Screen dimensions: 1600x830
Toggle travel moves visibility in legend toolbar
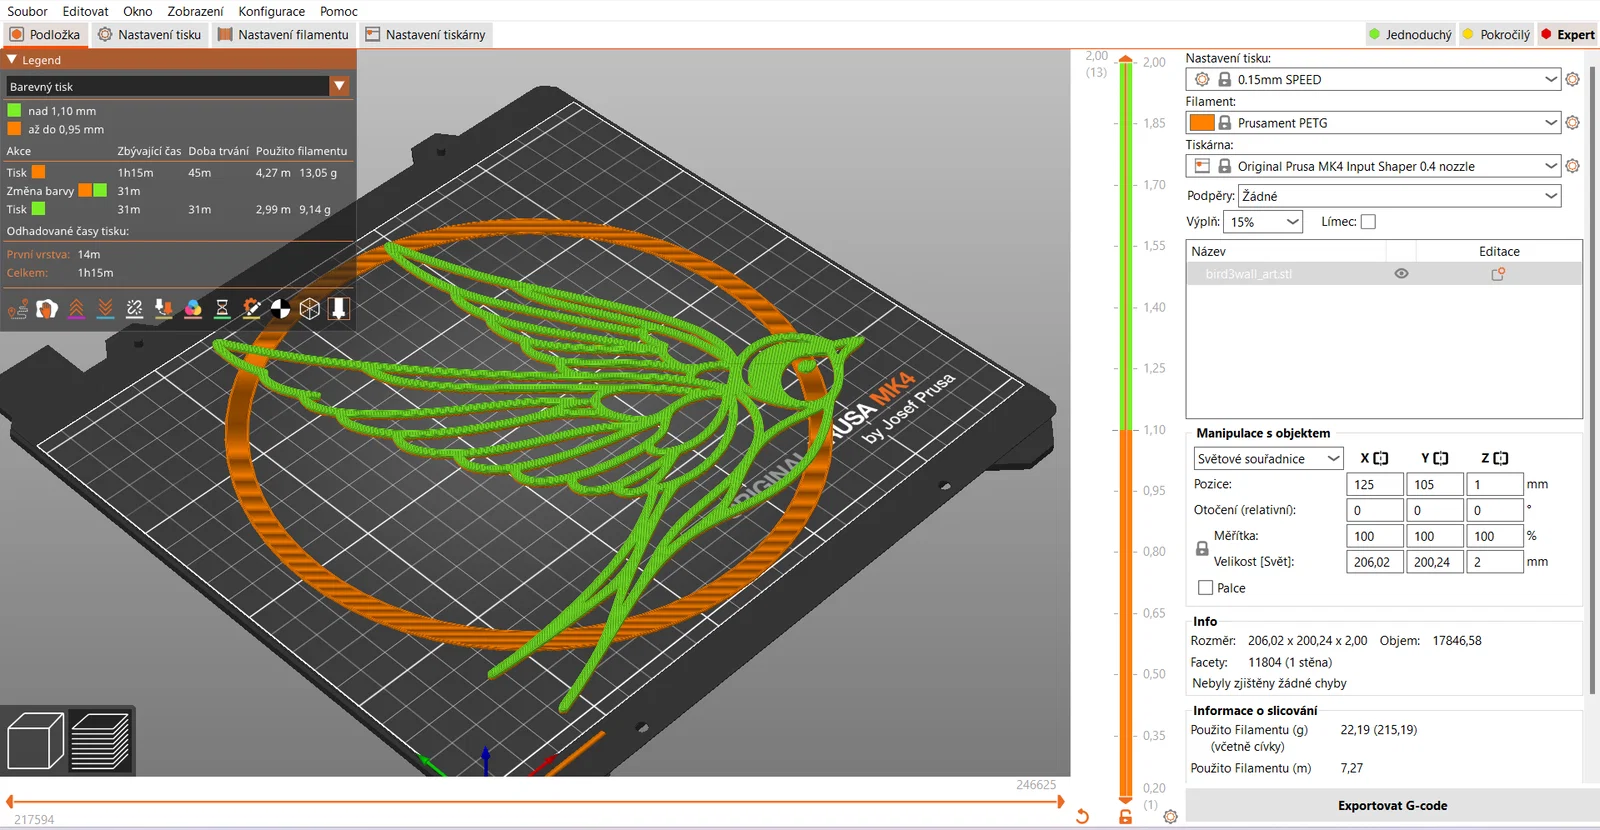point(18,310)
